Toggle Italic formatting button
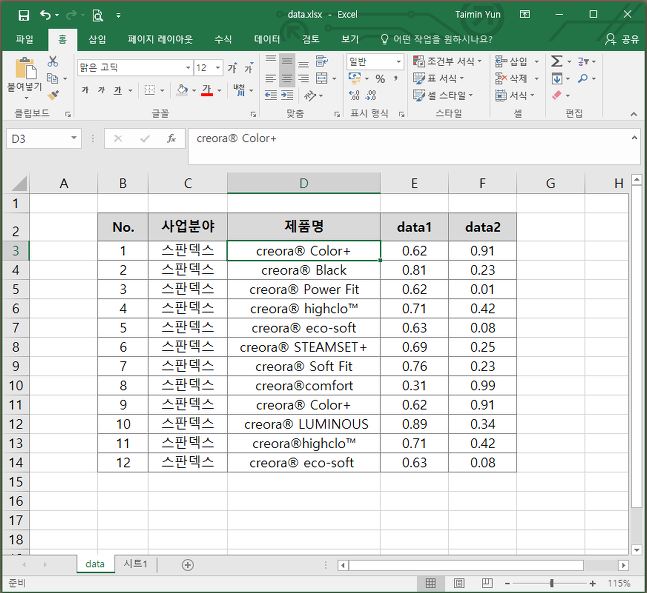The width and height of the screenshot is (647, 593). point(101,90)
